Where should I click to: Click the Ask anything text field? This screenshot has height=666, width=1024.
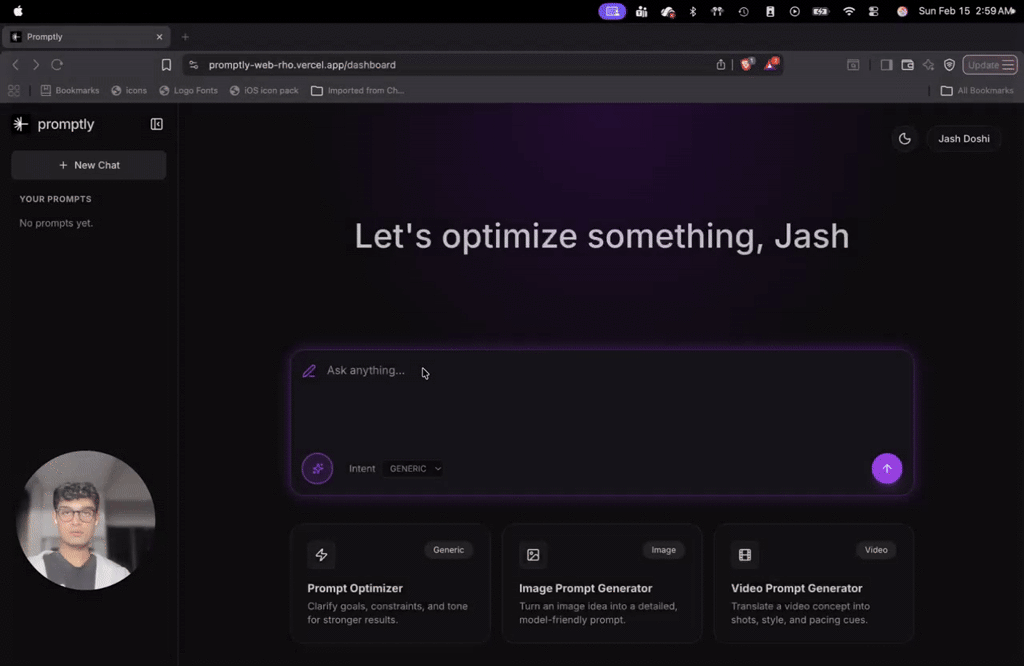(600, 400)
